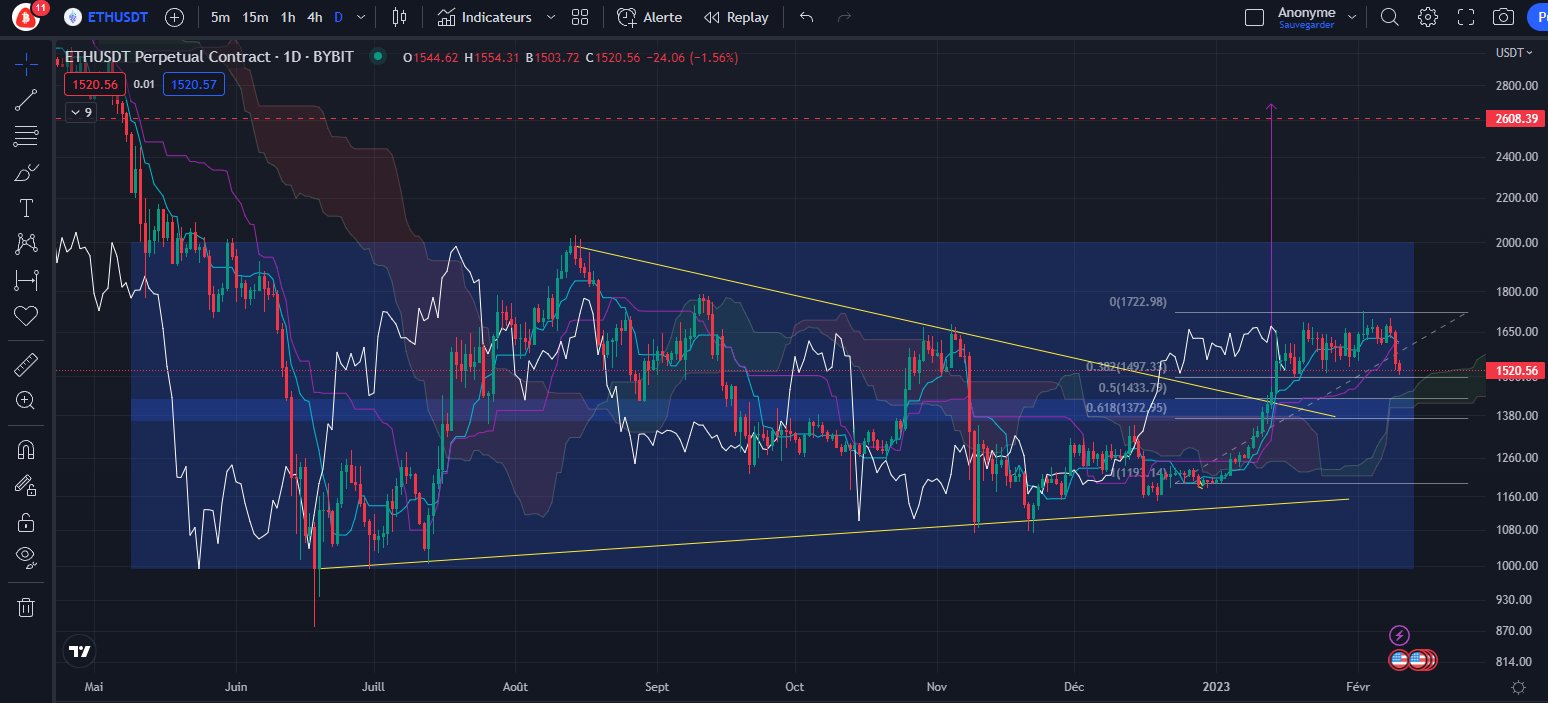The width and height of the screenshot is (1548, 703).
Task: Open the zoom-in tool
Action: [x=26, y=399]
